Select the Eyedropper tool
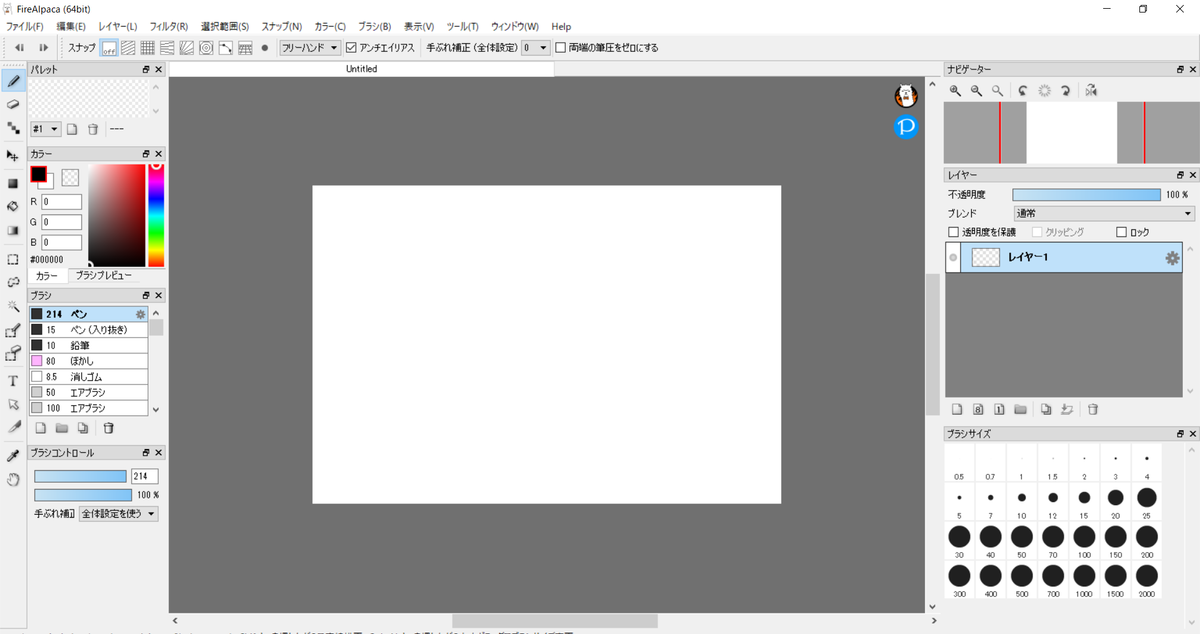This screenshot has height=634, width=1200. [13, 456]
